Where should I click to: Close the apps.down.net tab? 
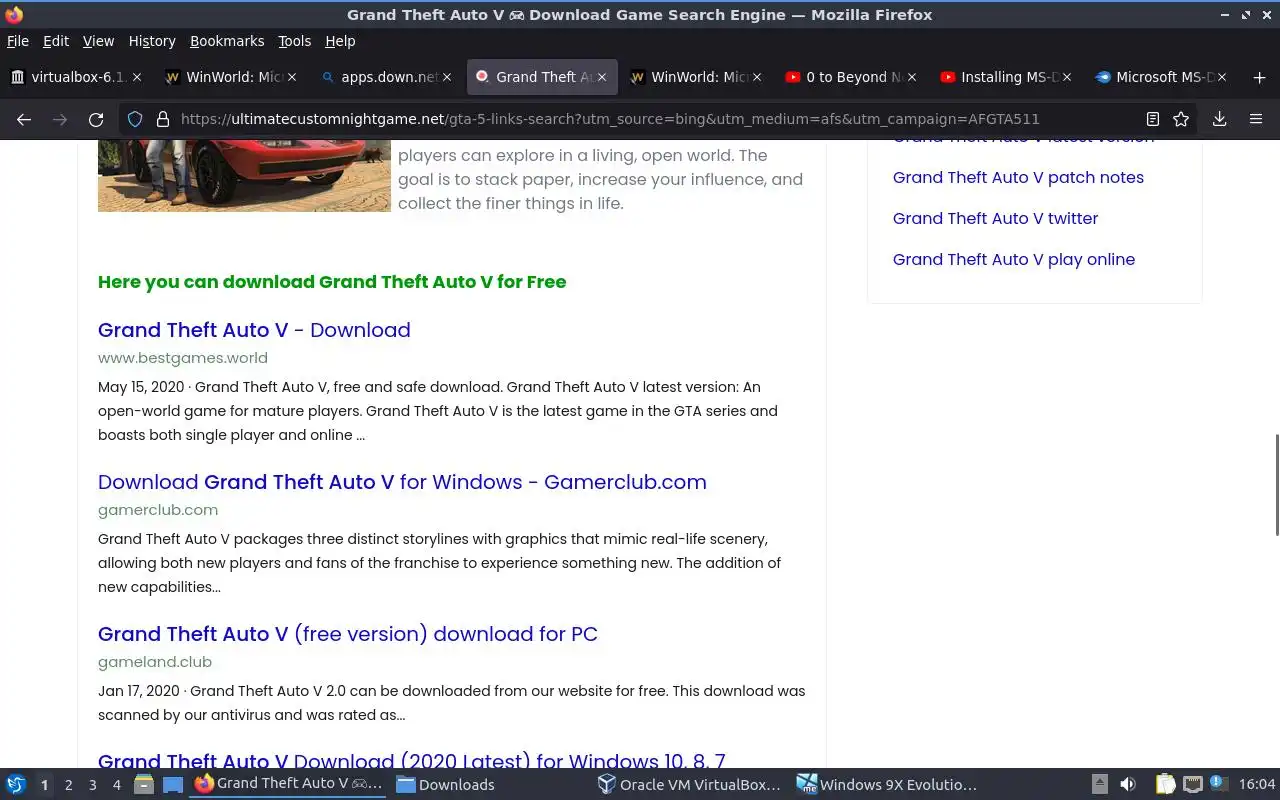click(447, 77)
